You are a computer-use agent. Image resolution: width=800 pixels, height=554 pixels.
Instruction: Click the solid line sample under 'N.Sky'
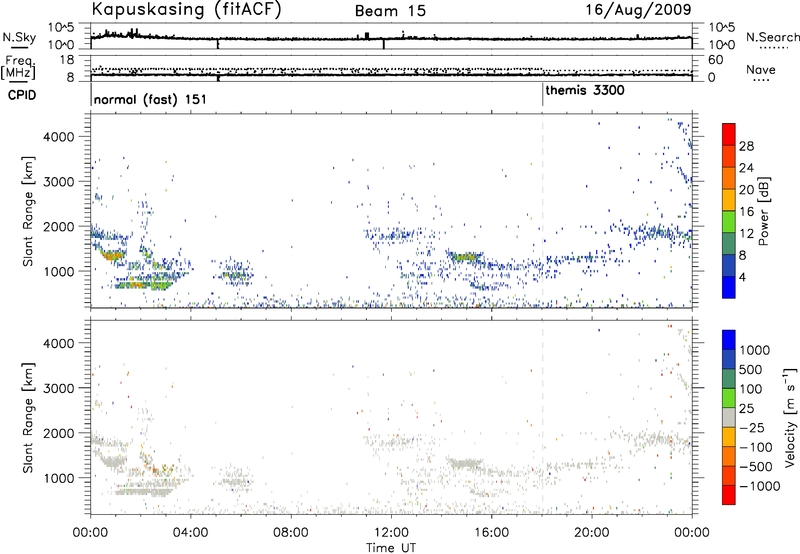19,47
